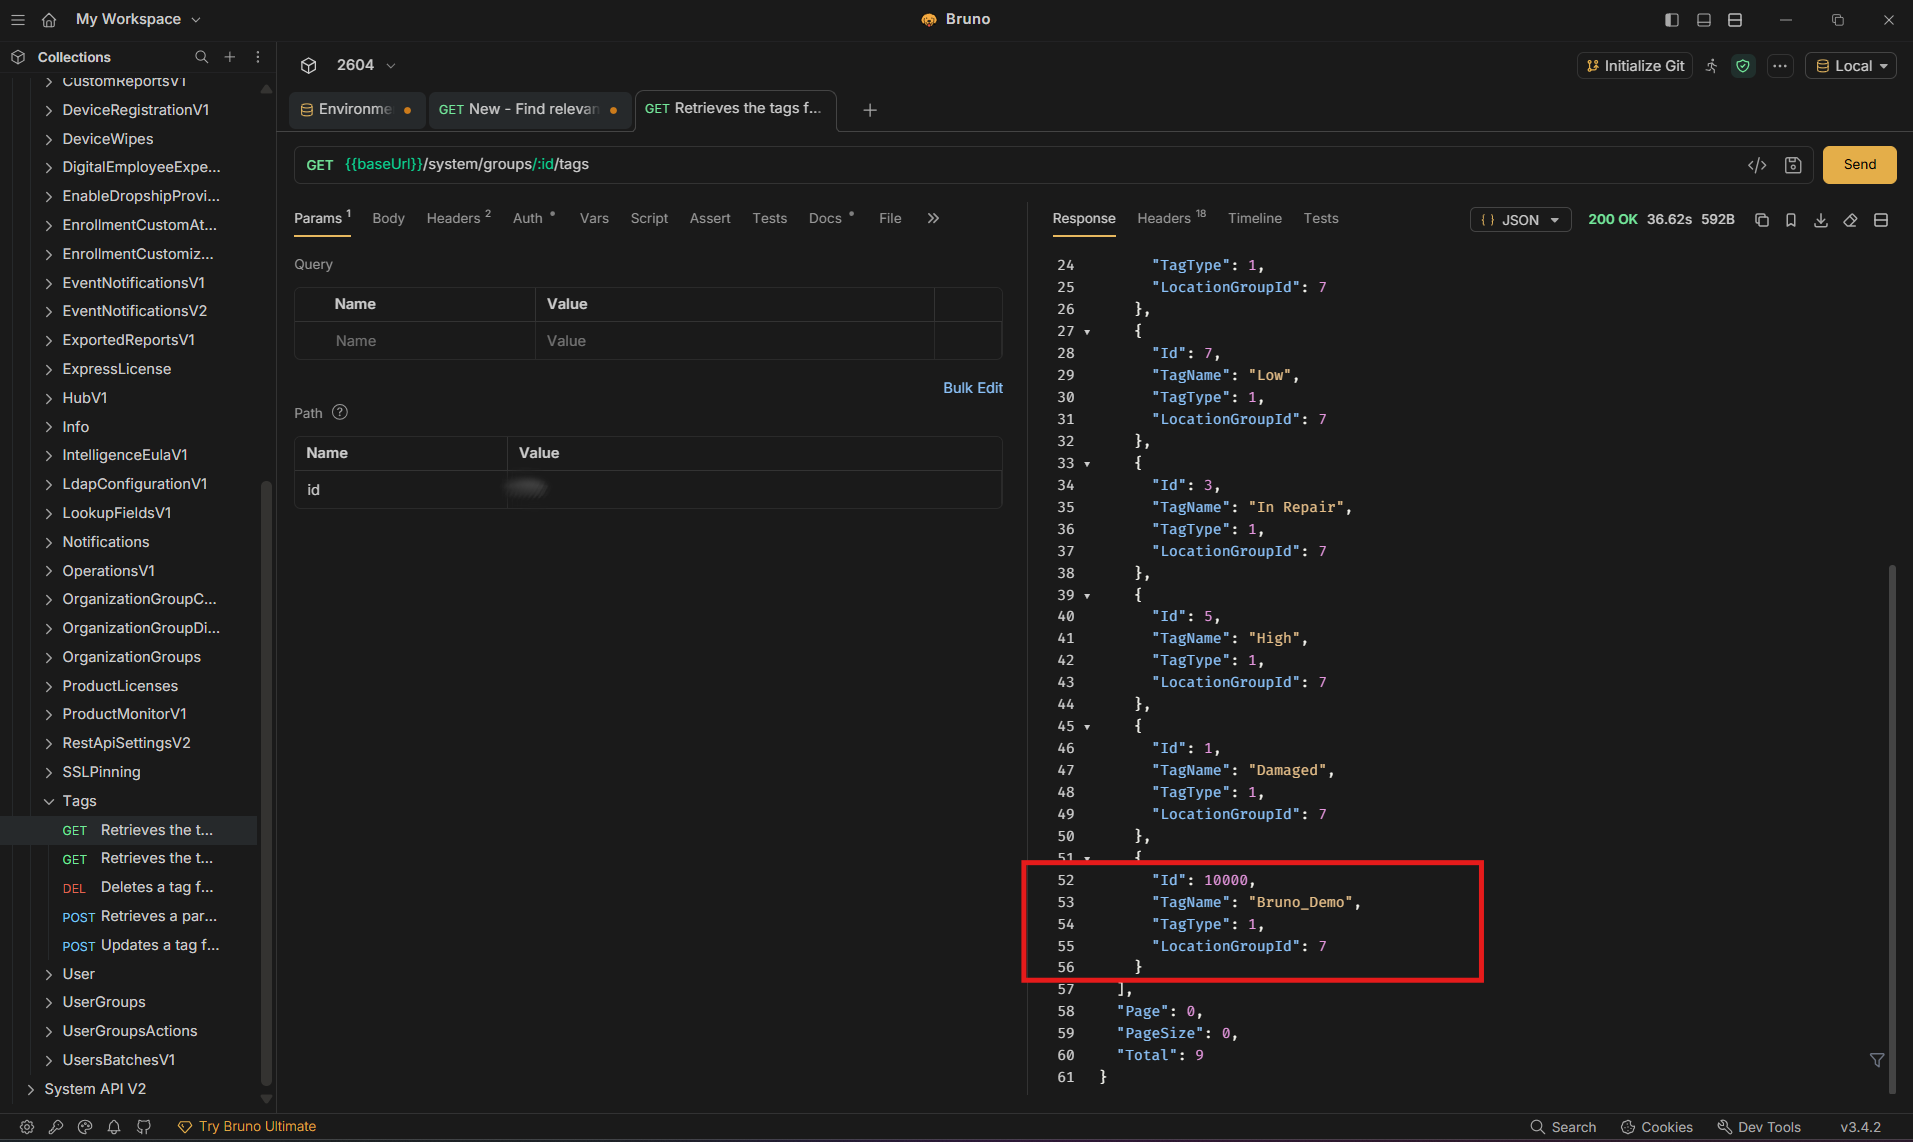This screenshot has height=1142, width=1913.
Task: Open Dev Tools from status bar
Action: click(1759, 1127)
